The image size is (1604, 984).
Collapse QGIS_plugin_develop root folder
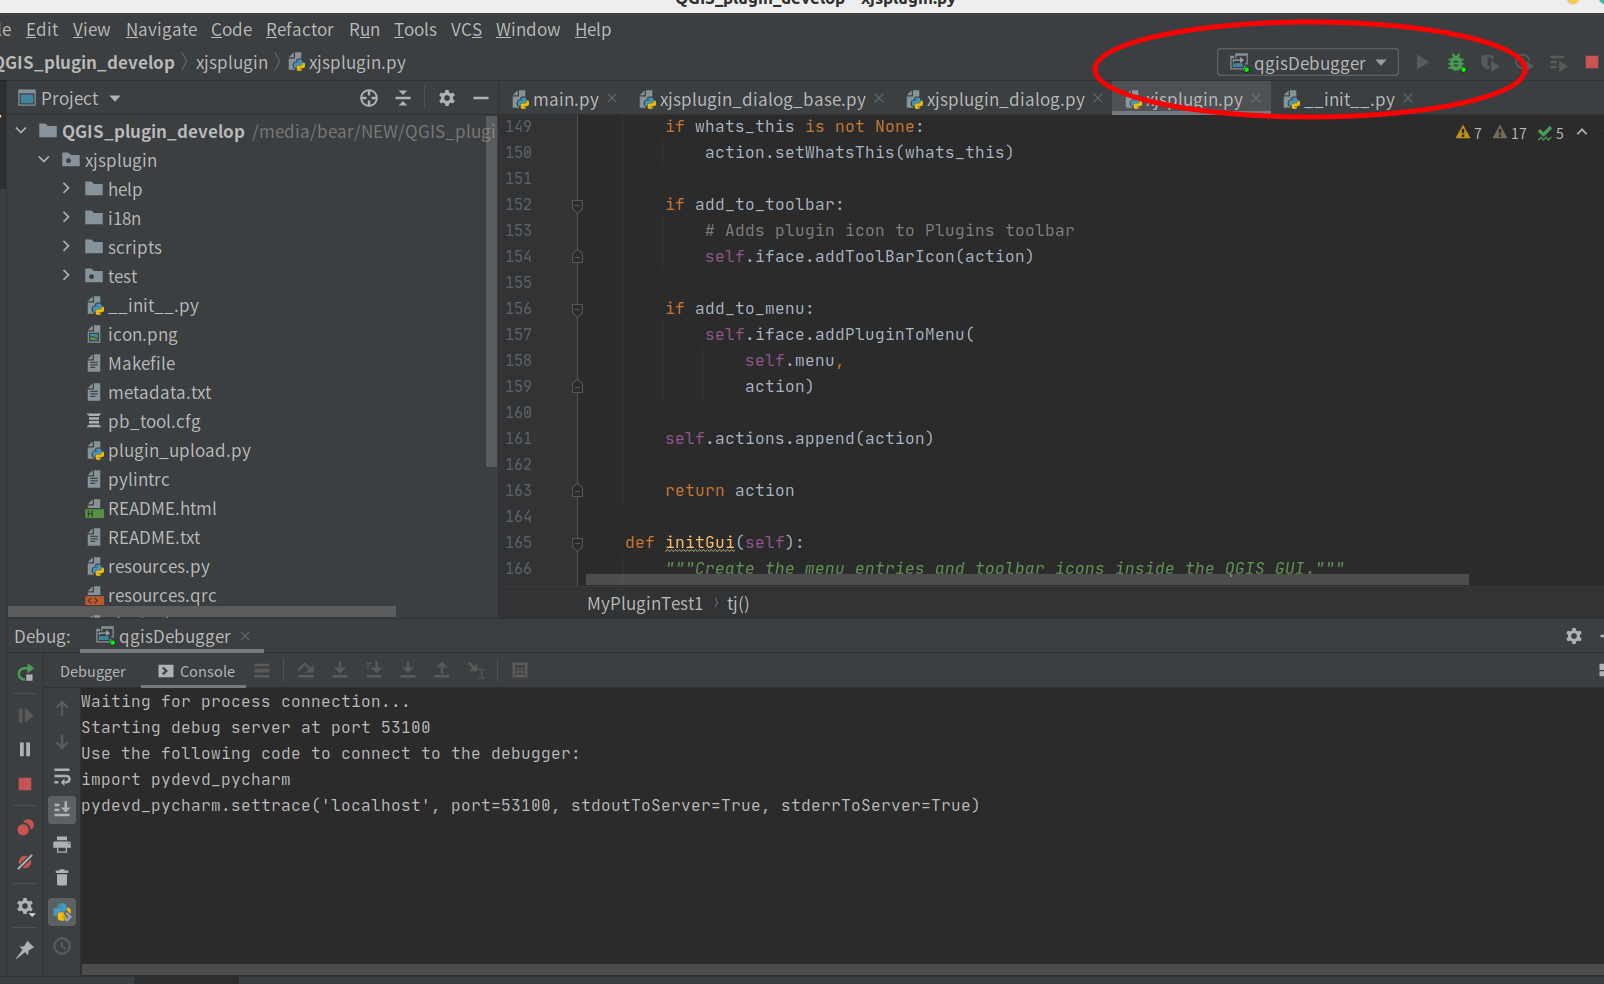[x=21, y=131]
